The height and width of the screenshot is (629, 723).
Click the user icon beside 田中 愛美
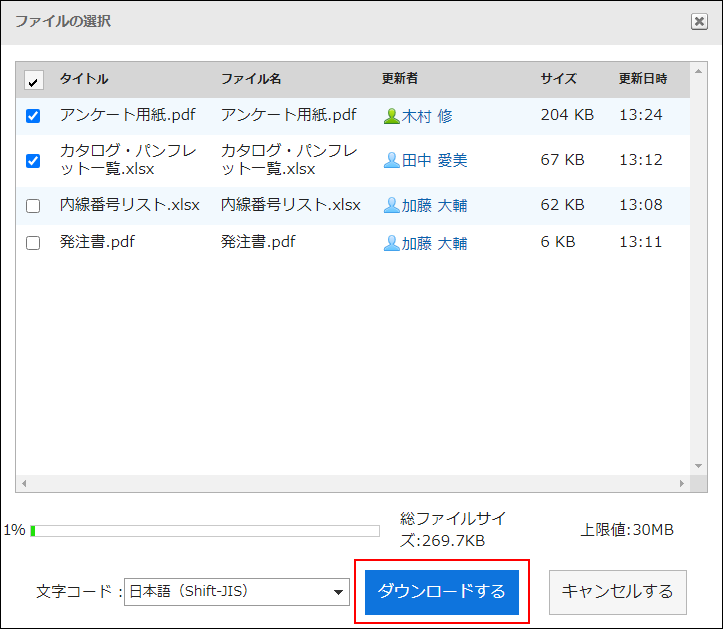[391, 160]
